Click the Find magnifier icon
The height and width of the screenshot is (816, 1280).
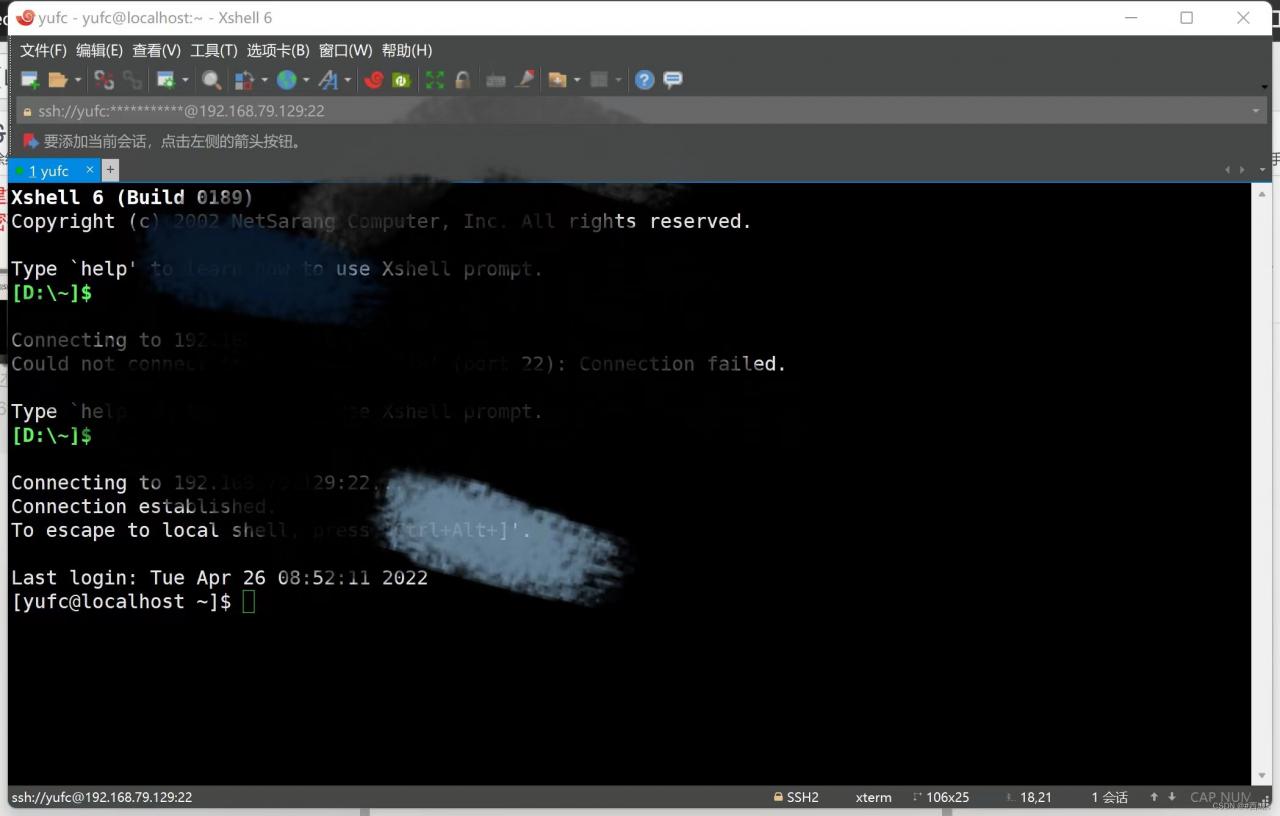(x=211, y=80)
